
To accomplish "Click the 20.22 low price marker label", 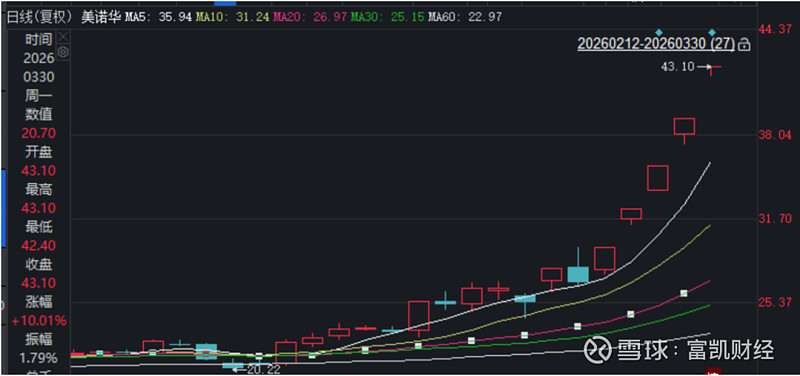I will coord(263,369).
